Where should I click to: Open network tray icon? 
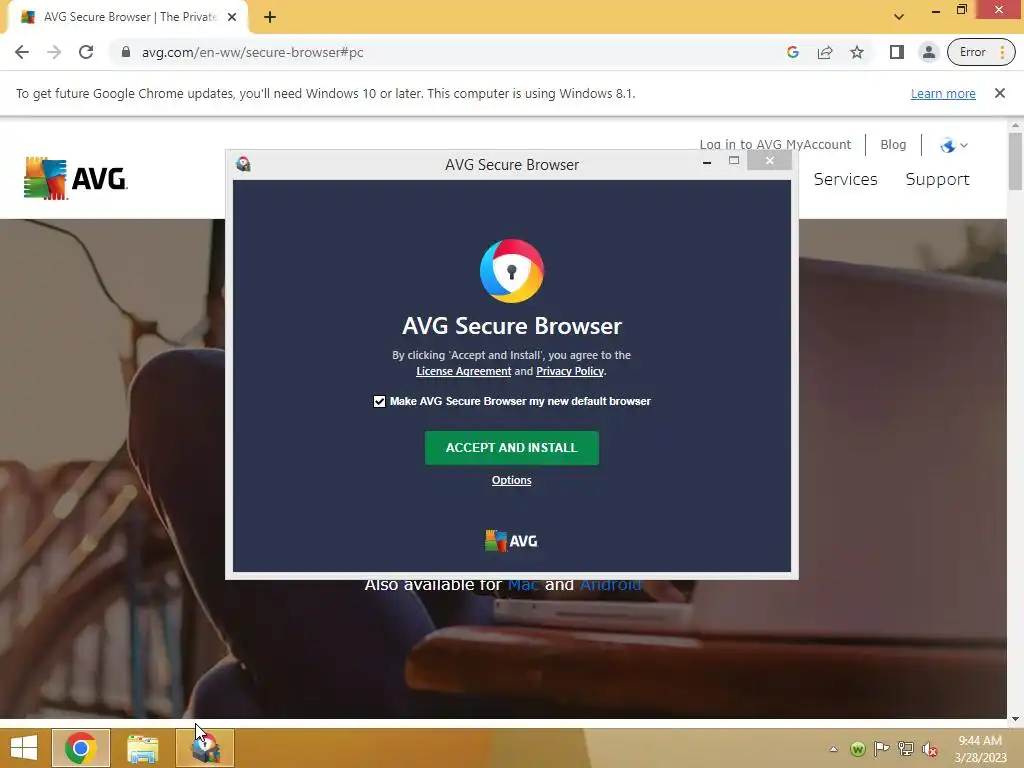pos(906,749)
